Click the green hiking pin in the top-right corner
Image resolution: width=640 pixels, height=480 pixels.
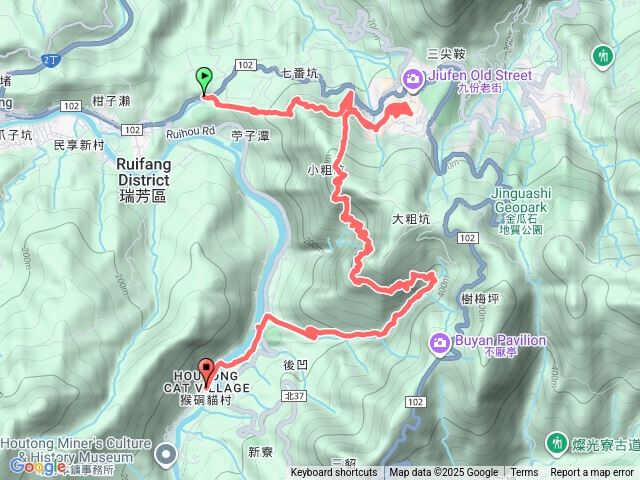(x=603, y=56)
